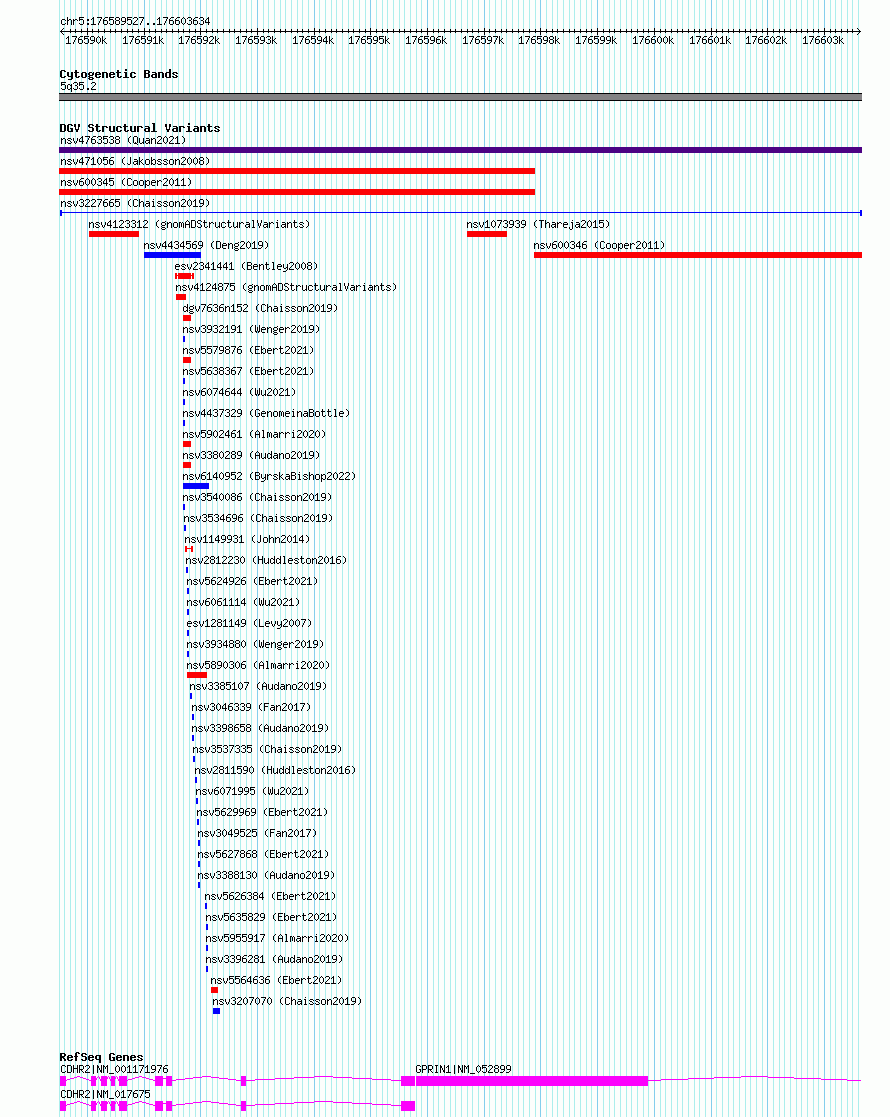Click the red bar under nsv600345

pyautogui.click(x=297, y=192)
